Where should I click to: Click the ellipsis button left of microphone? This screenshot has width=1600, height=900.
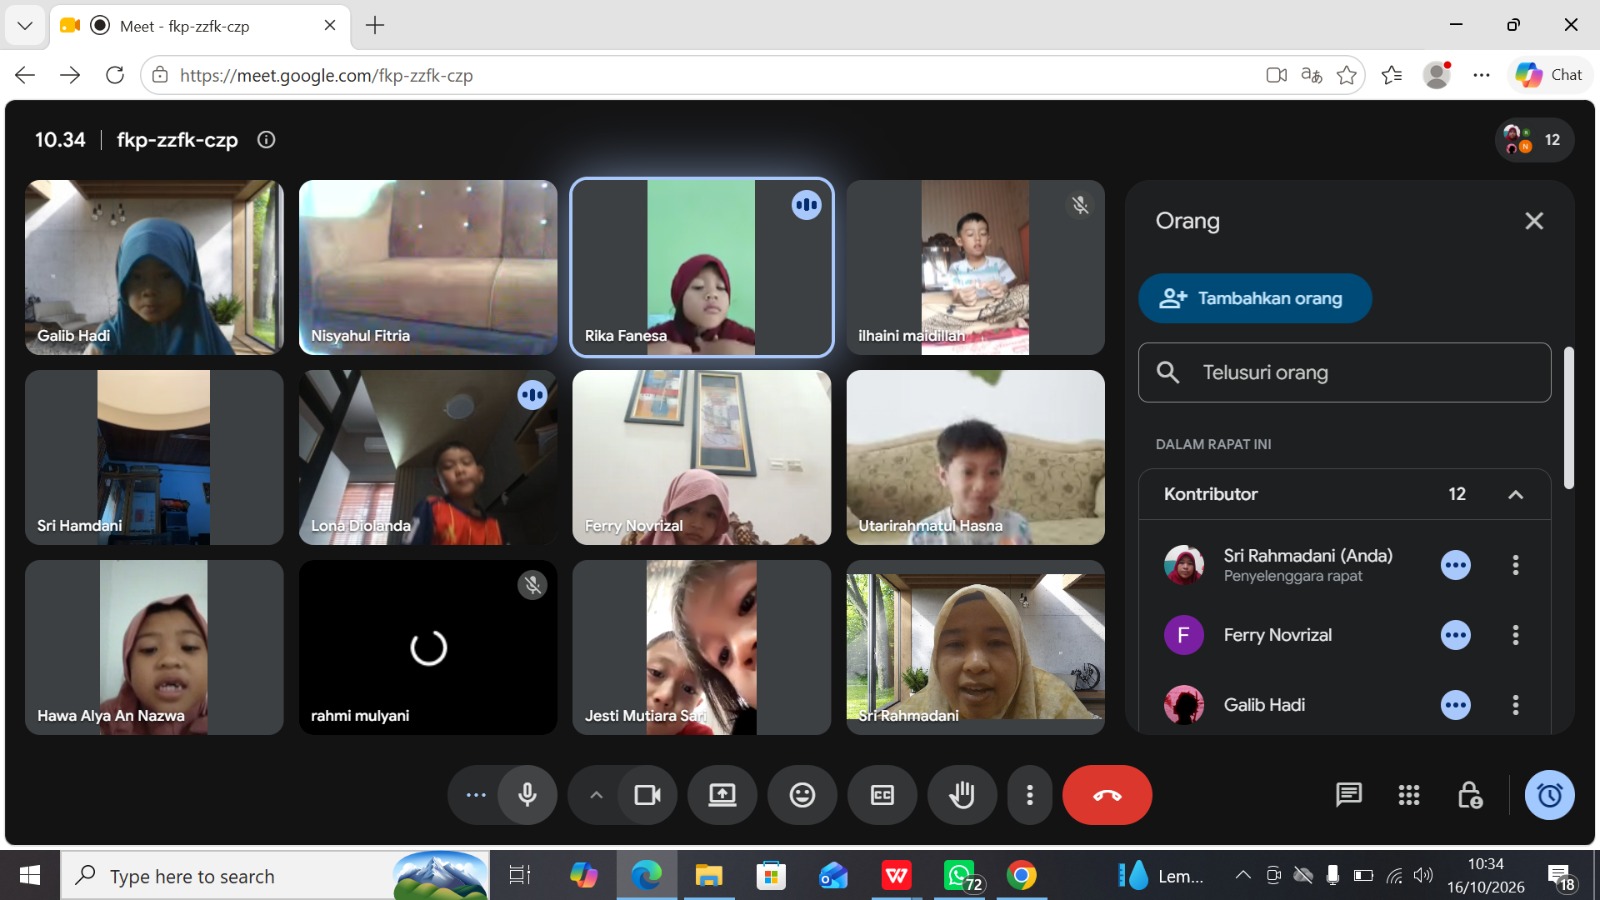point(476,795)
